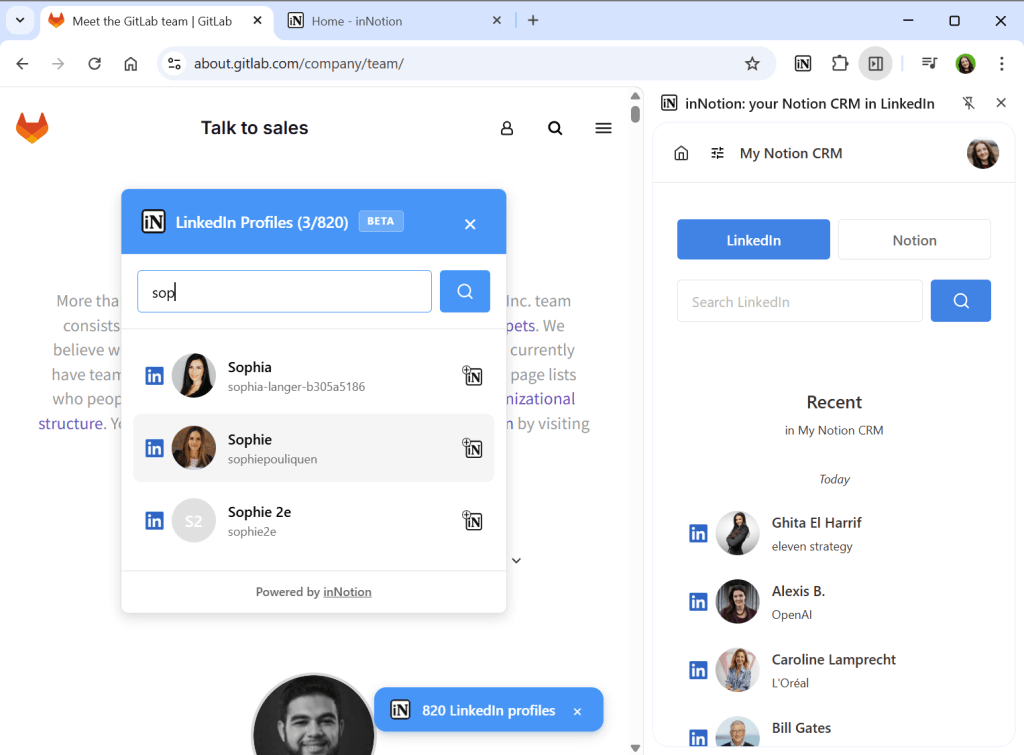Open a new browser tab

pos(533,20)
